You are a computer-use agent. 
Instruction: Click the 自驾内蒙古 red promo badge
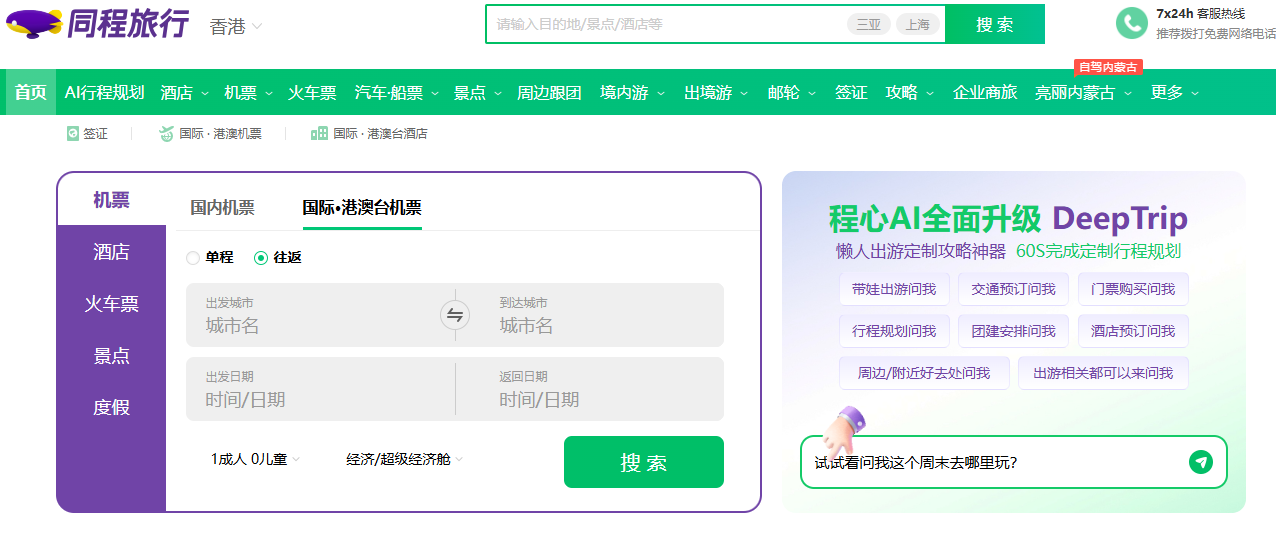(x=1108, y=67)
